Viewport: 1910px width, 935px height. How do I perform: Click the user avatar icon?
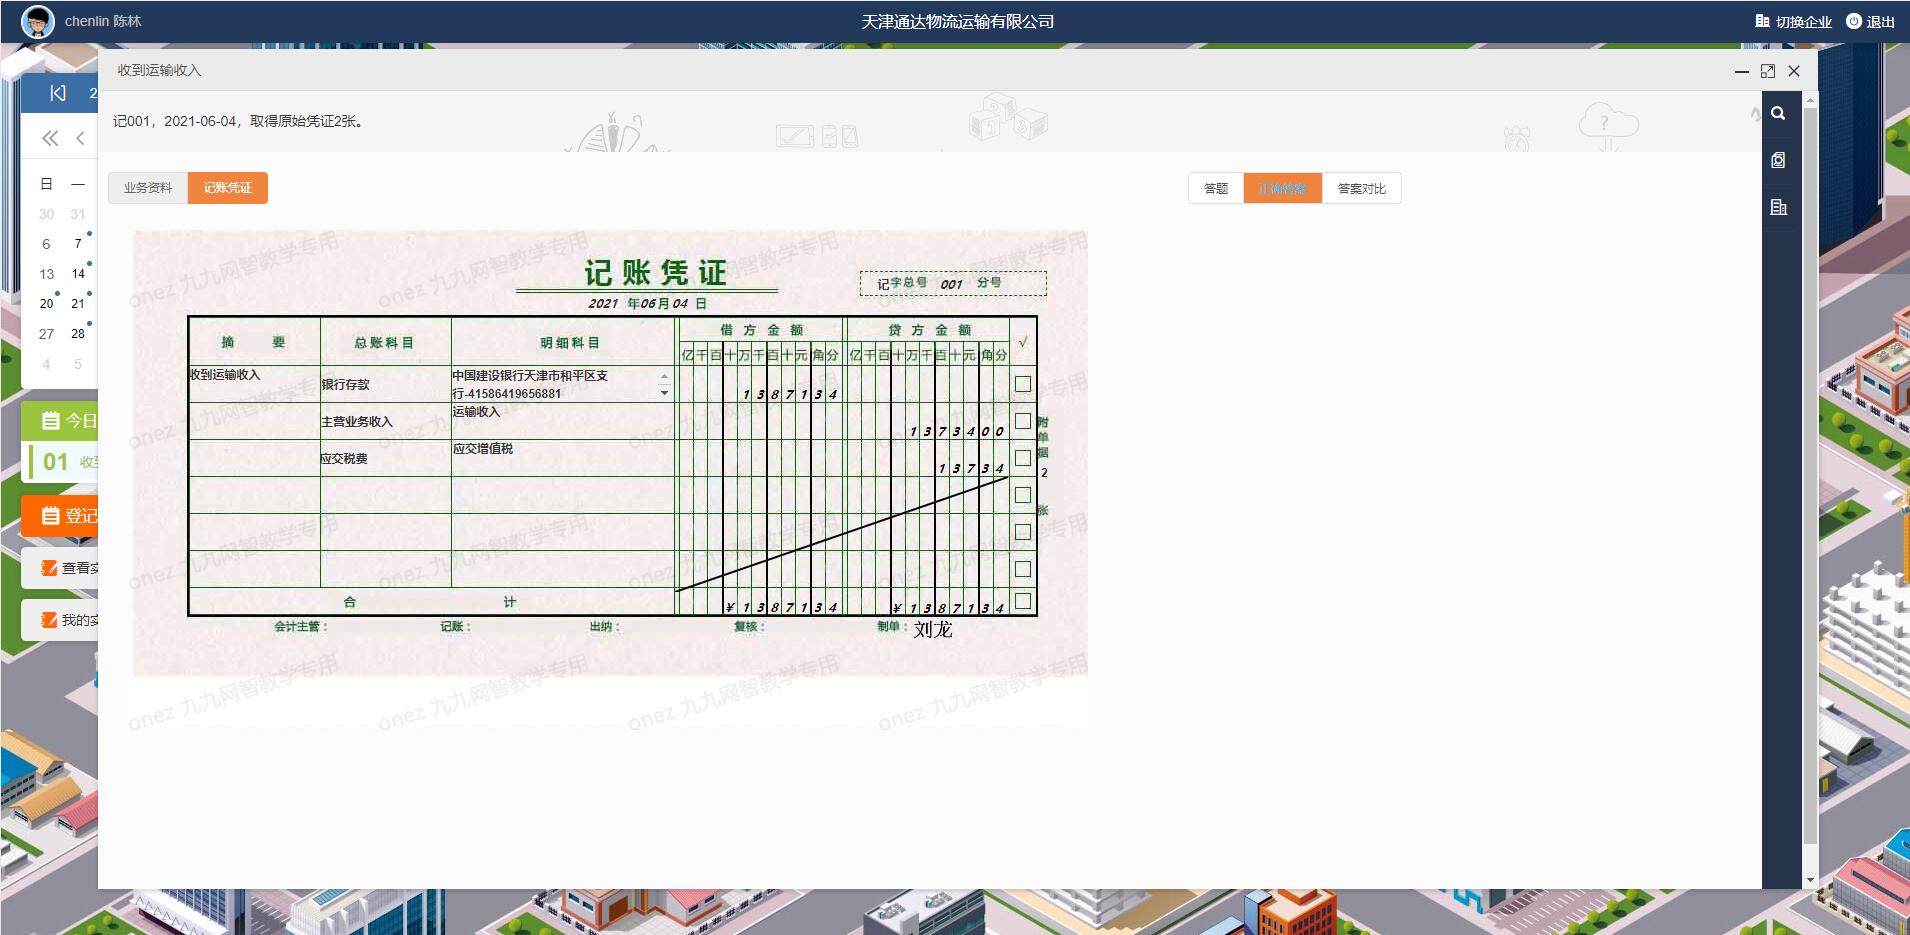[37, 21]
